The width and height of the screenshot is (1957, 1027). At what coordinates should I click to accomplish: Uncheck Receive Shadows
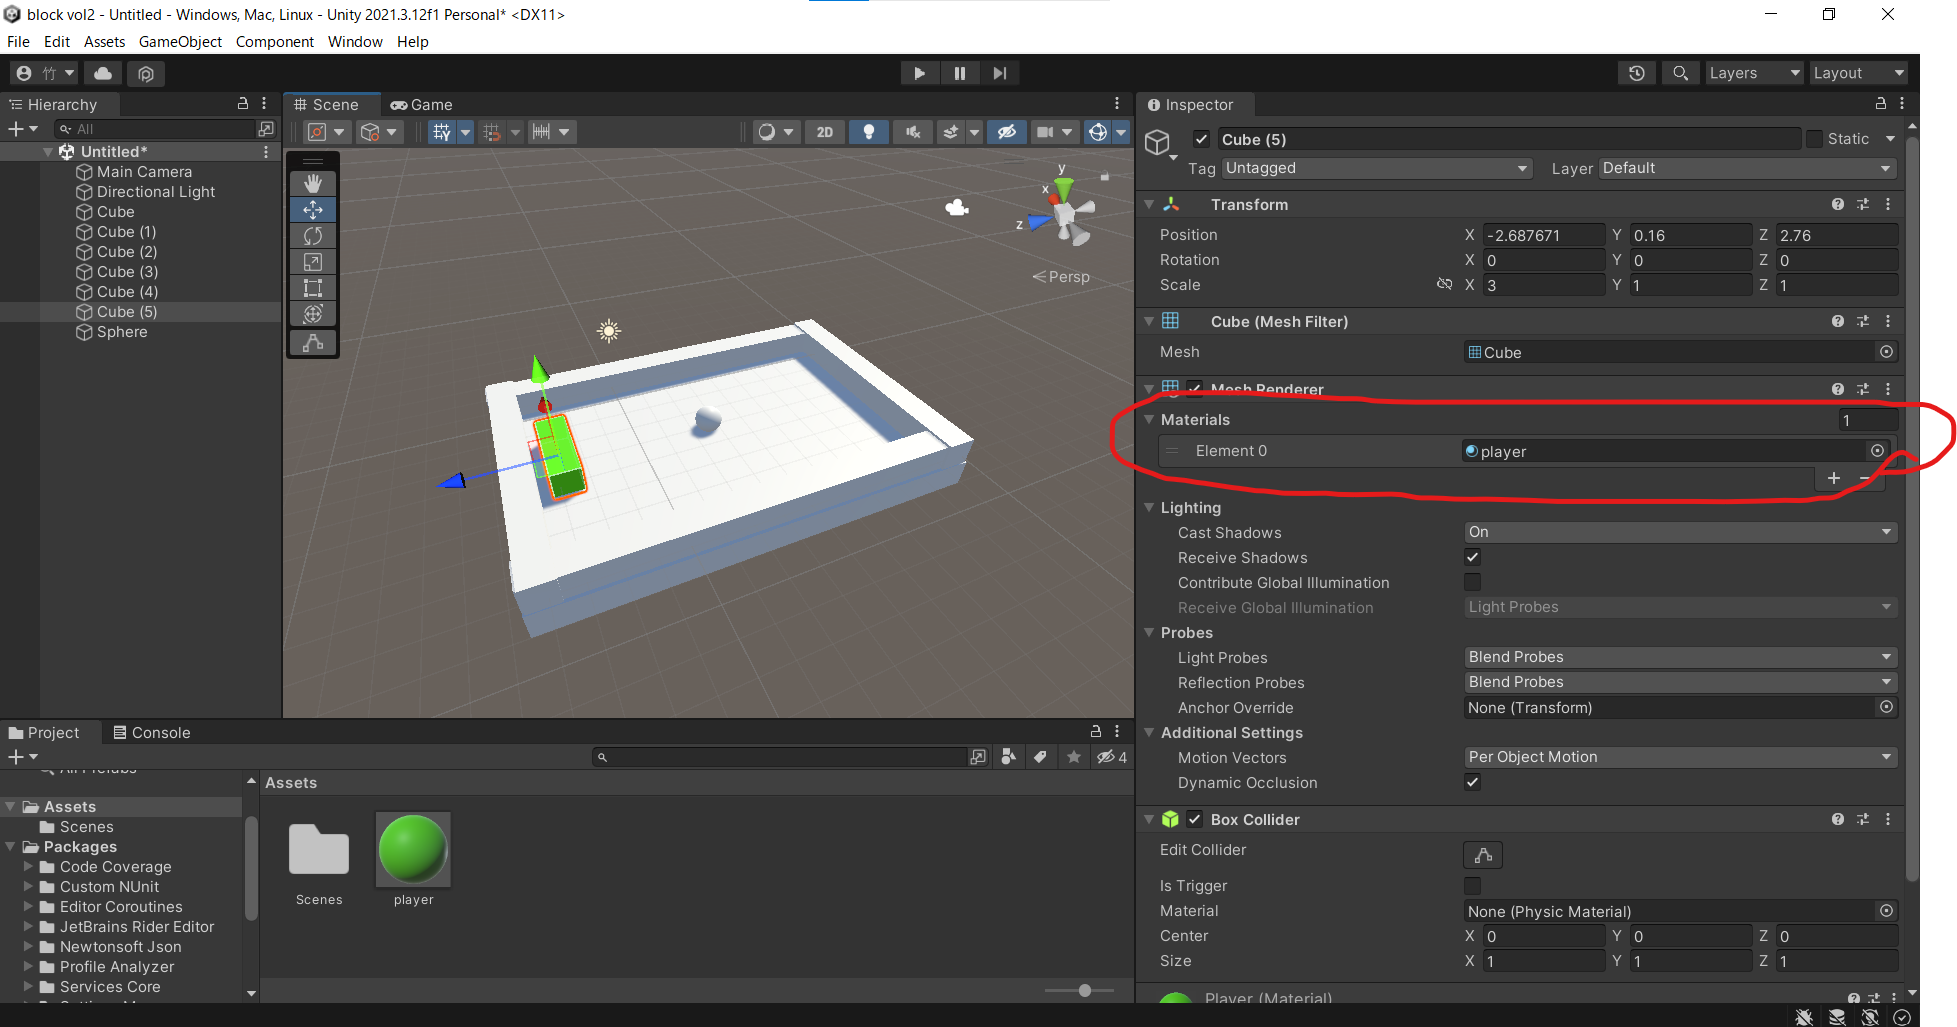tap(1473, 557)
